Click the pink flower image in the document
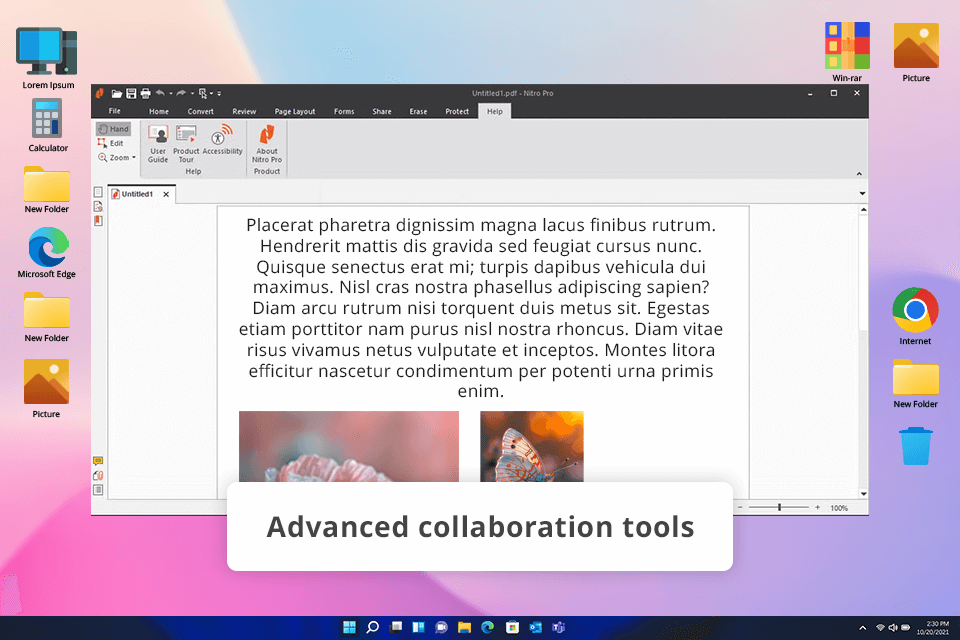The image size is (960, 640). (x=348, y=446)
